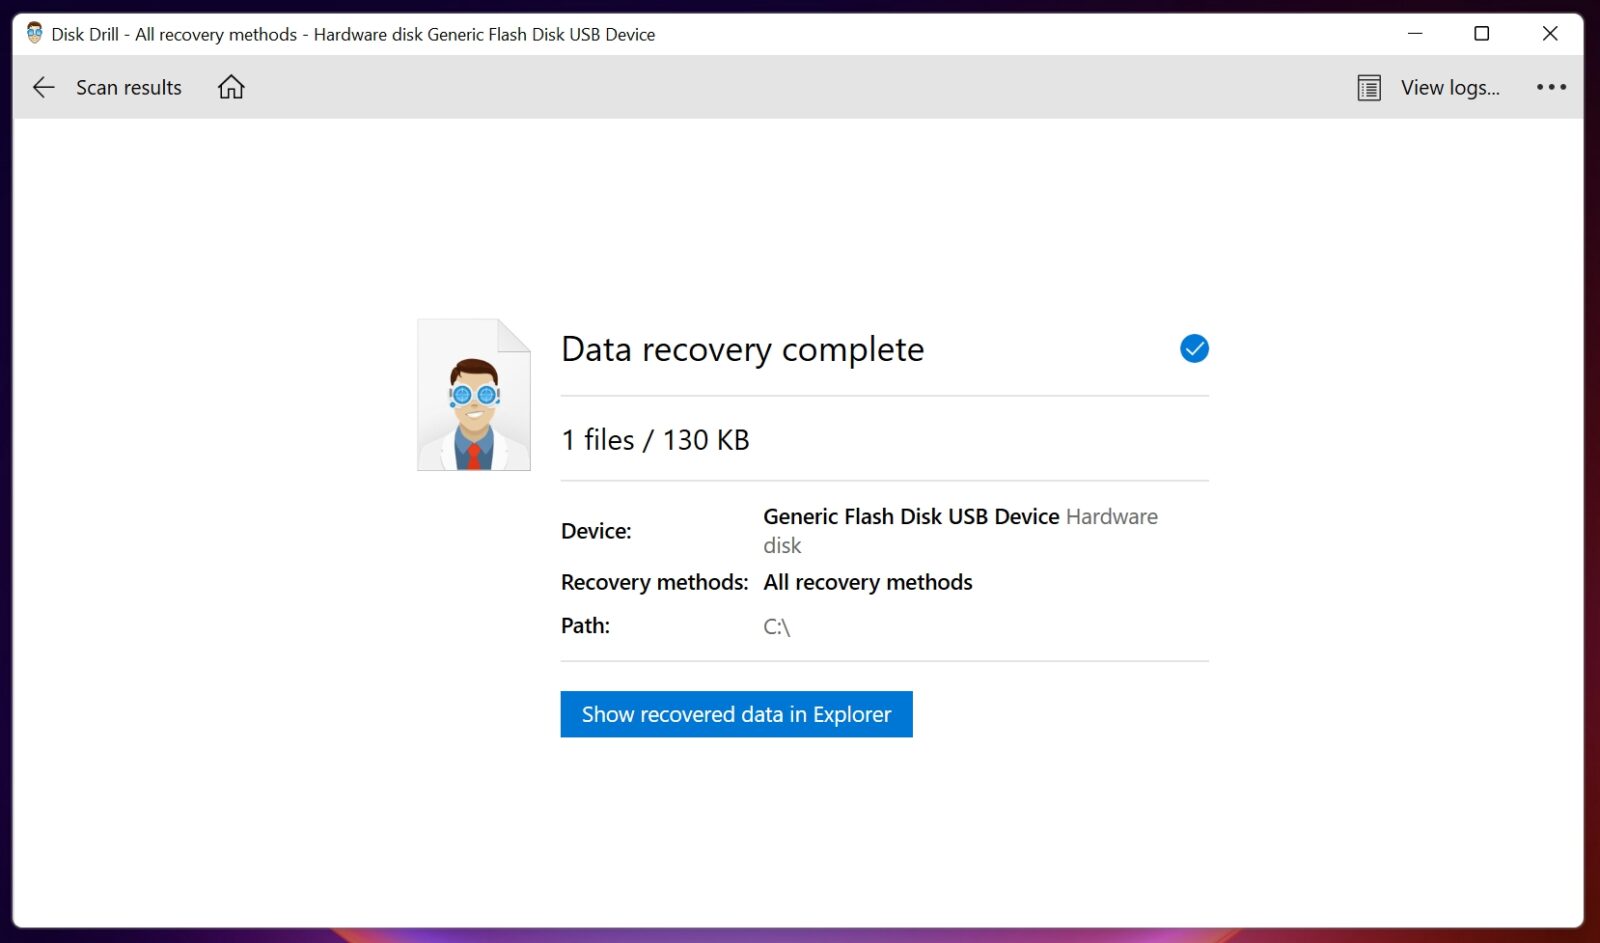
Task: Select the Data recovery complete heading
Action: pos(742,349)
